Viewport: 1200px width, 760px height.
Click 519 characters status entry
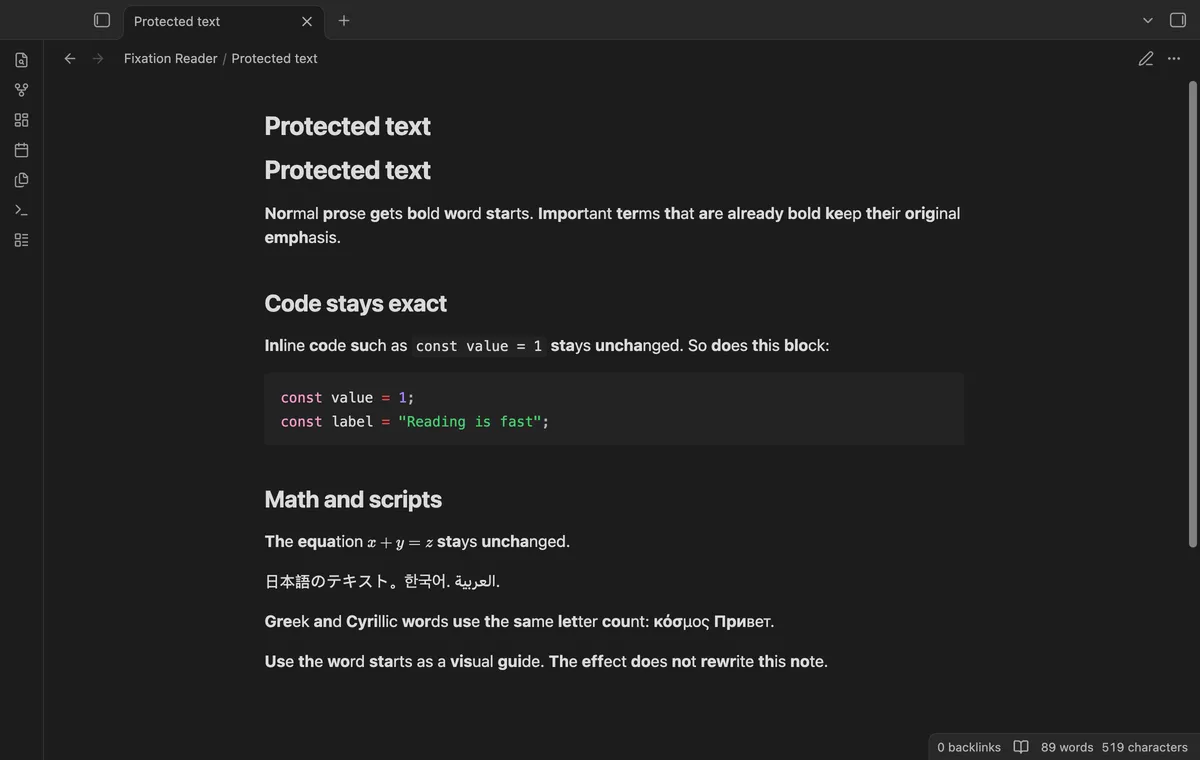click(1145, 747)
